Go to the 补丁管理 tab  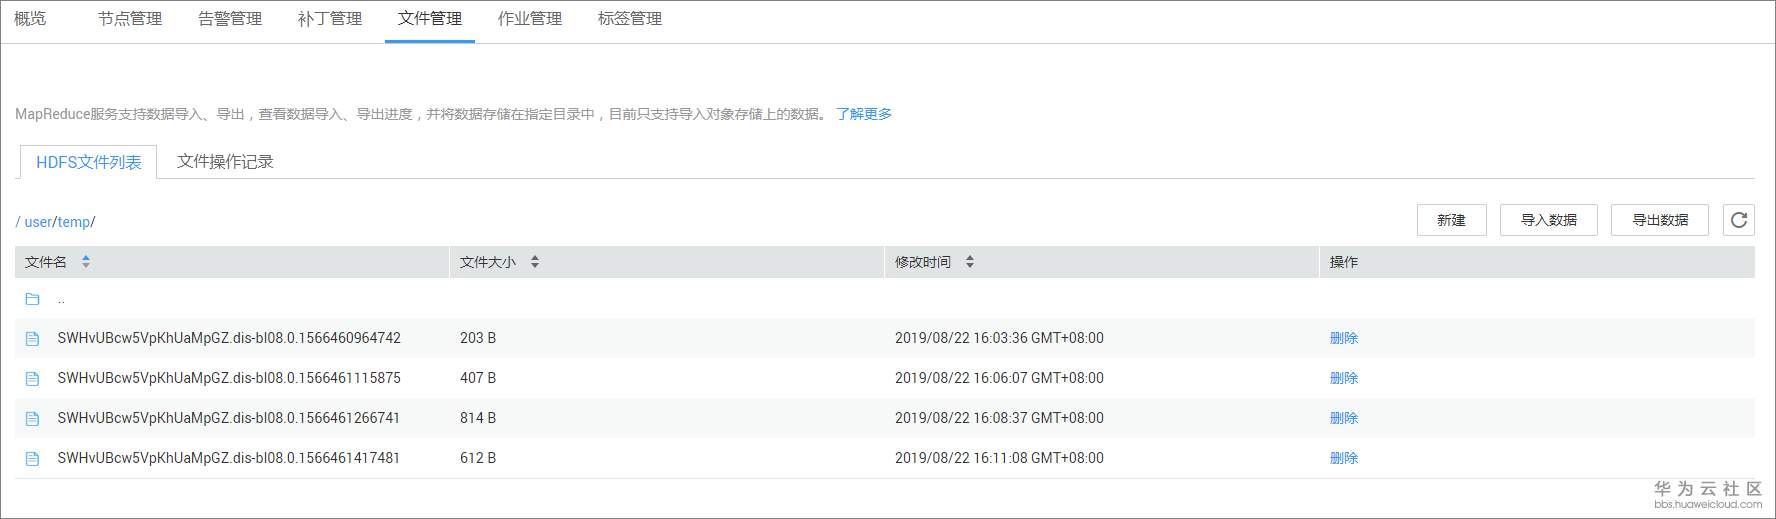330,18
